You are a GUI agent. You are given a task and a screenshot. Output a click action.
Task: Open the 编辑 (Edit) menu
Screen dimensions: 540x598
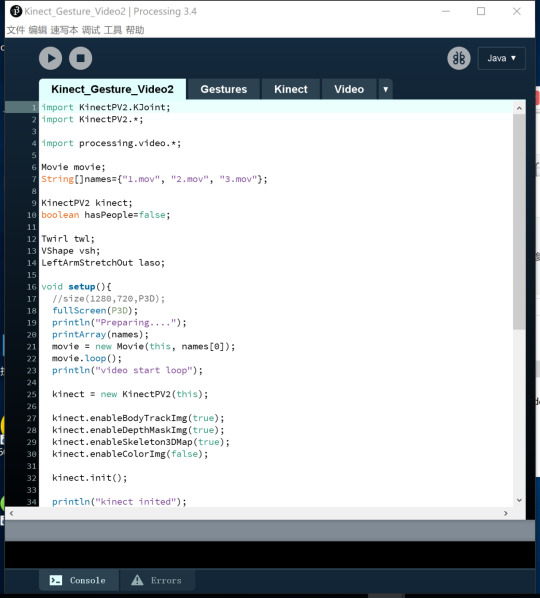[x=38, y=30]
